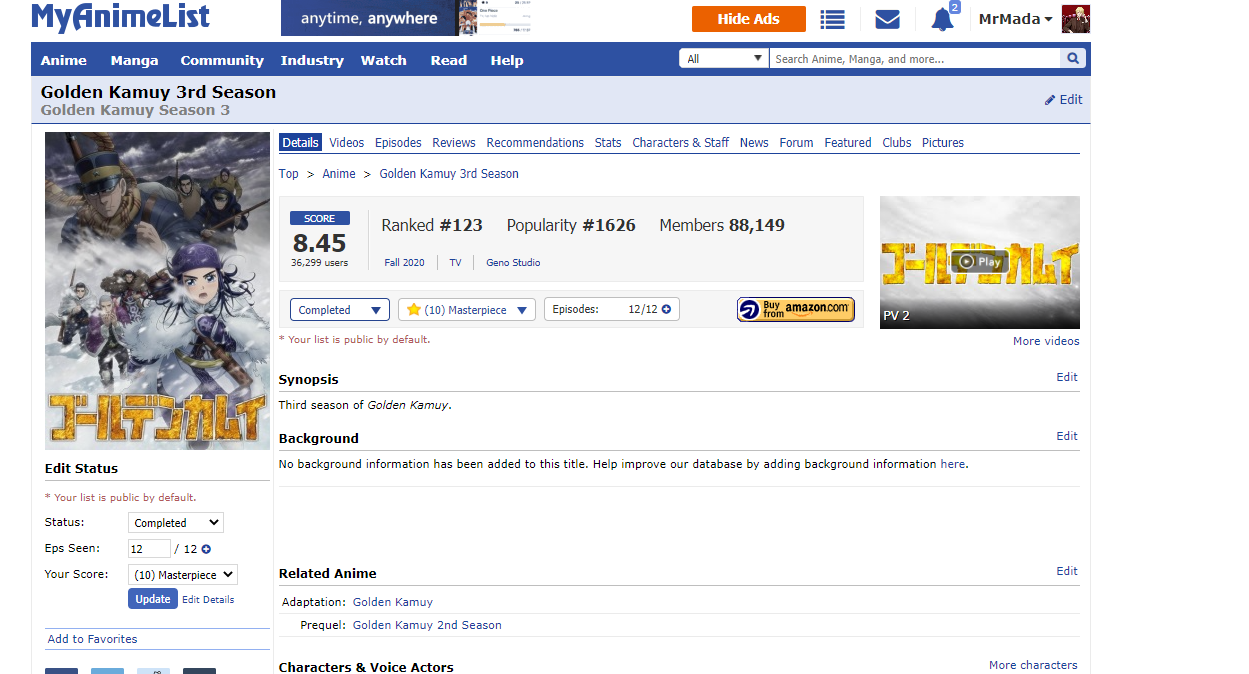Switch to the Clubs tab

tap(897, 143)
